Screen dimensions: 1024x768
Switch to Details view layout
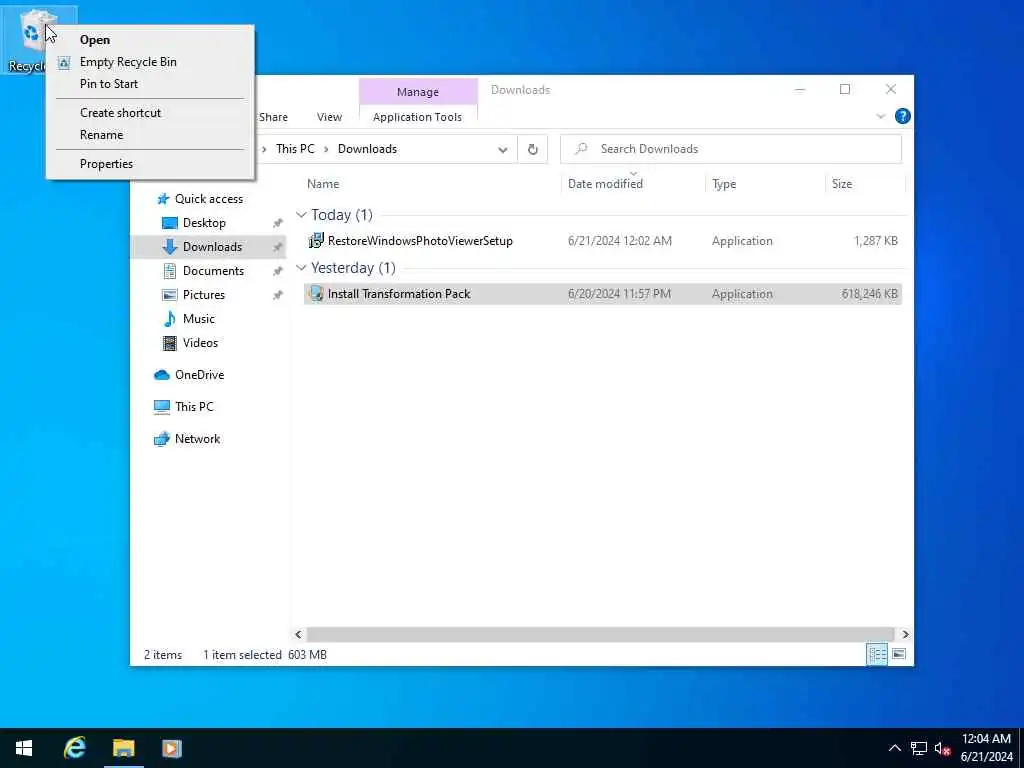pyautogui.click(x=877, y=655)
